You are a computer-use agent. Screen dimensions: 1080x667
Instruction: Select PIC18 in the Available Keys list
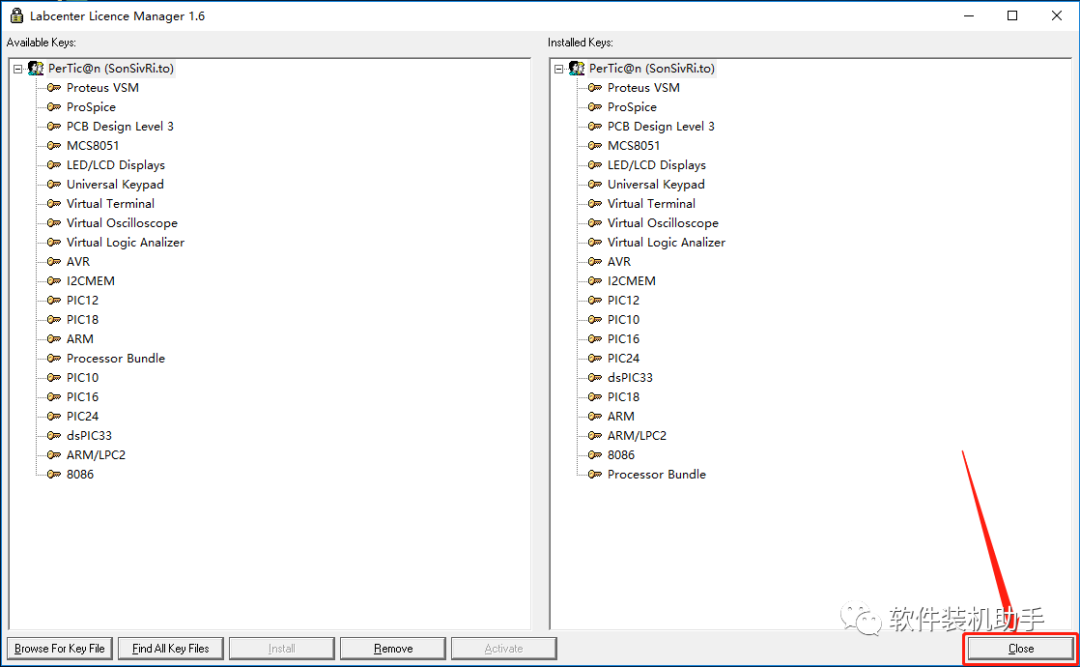[83, 319]
